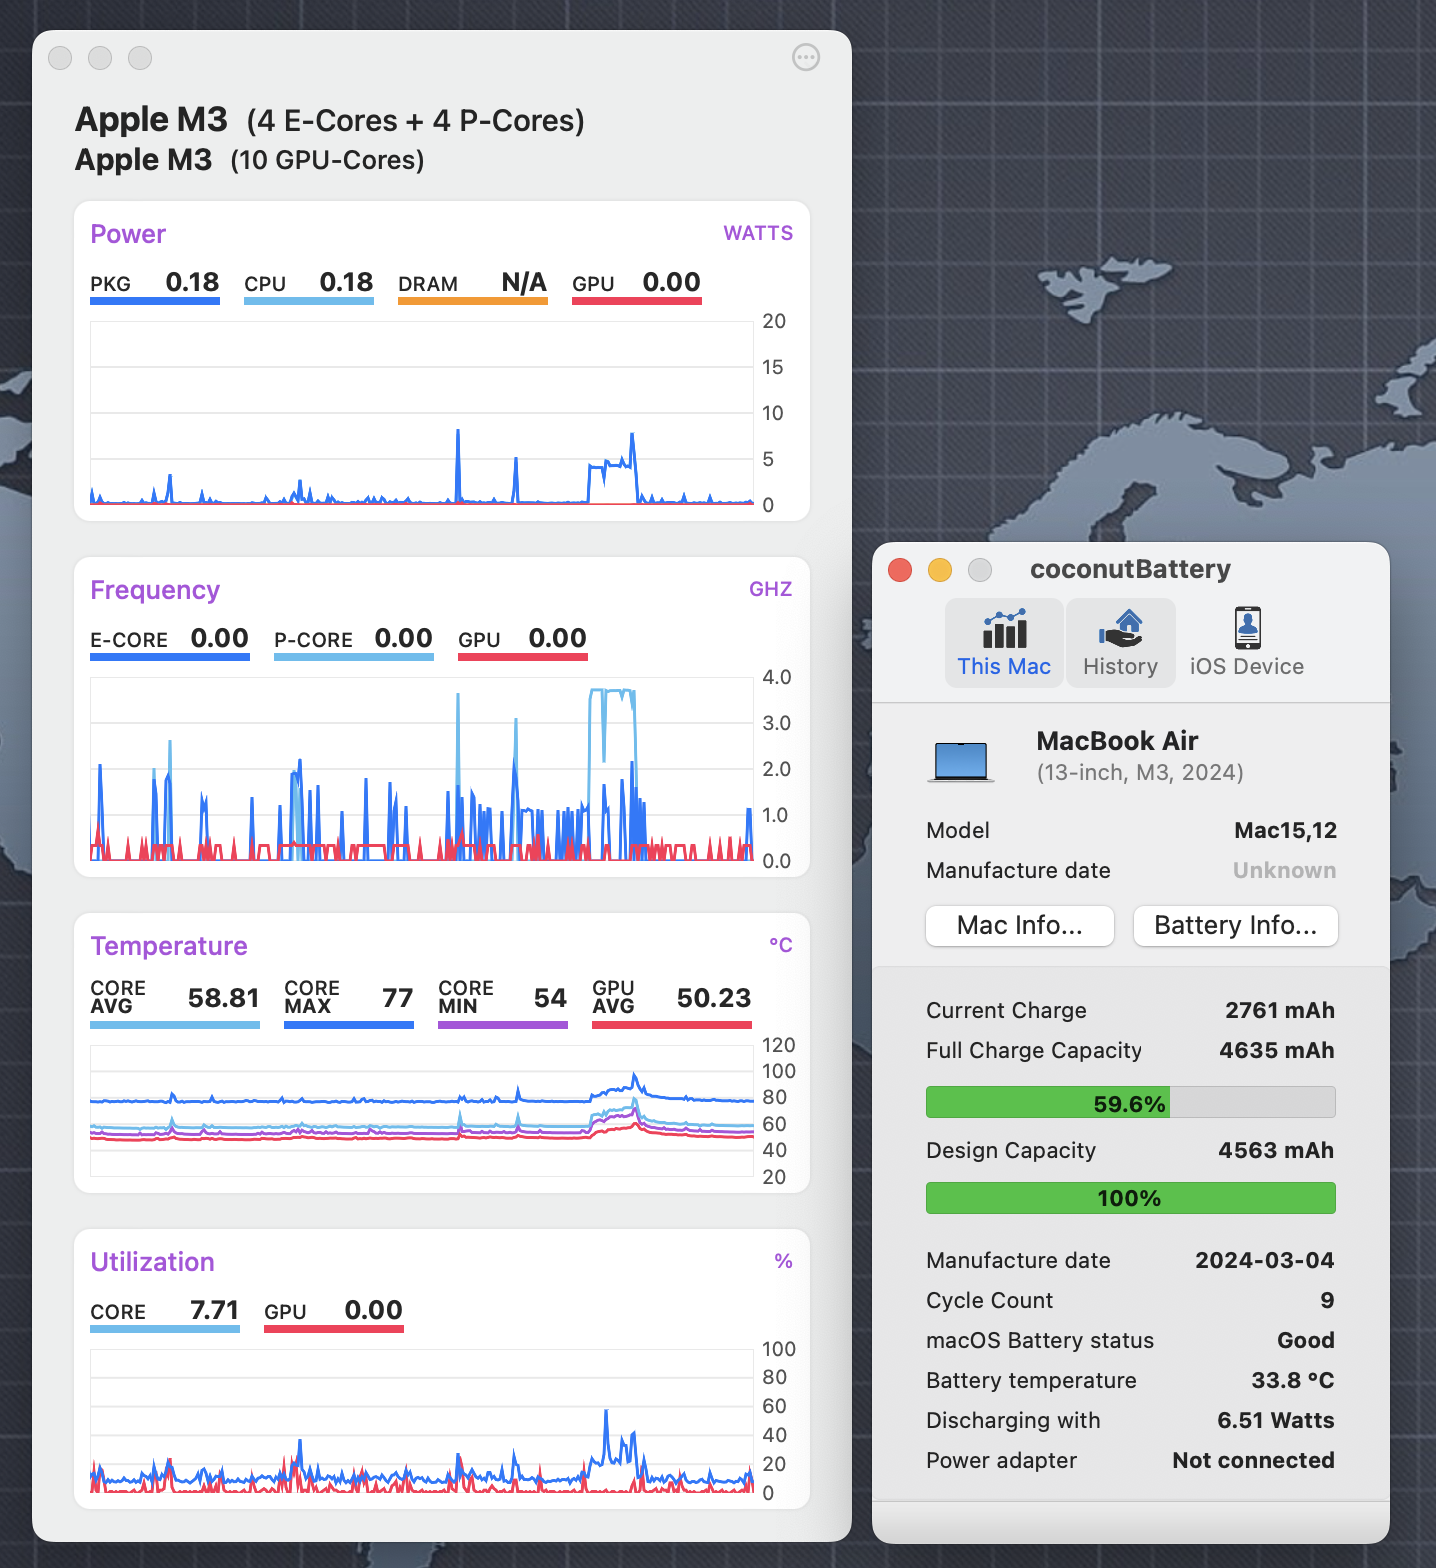Click the 2024-03-04 manufacture date value
Image resolution: width=1436 pixels, height=1568 pixels.
tap(1265, 1260)
